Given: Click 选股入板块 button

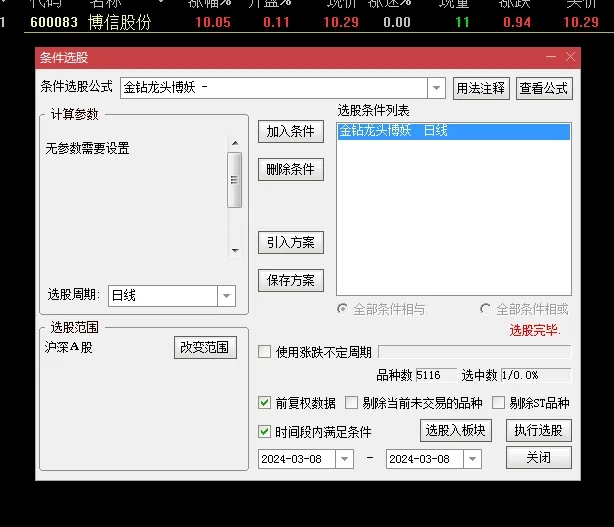Looking at the screenshot, I should pyautogui.click(x=455, y=431).
